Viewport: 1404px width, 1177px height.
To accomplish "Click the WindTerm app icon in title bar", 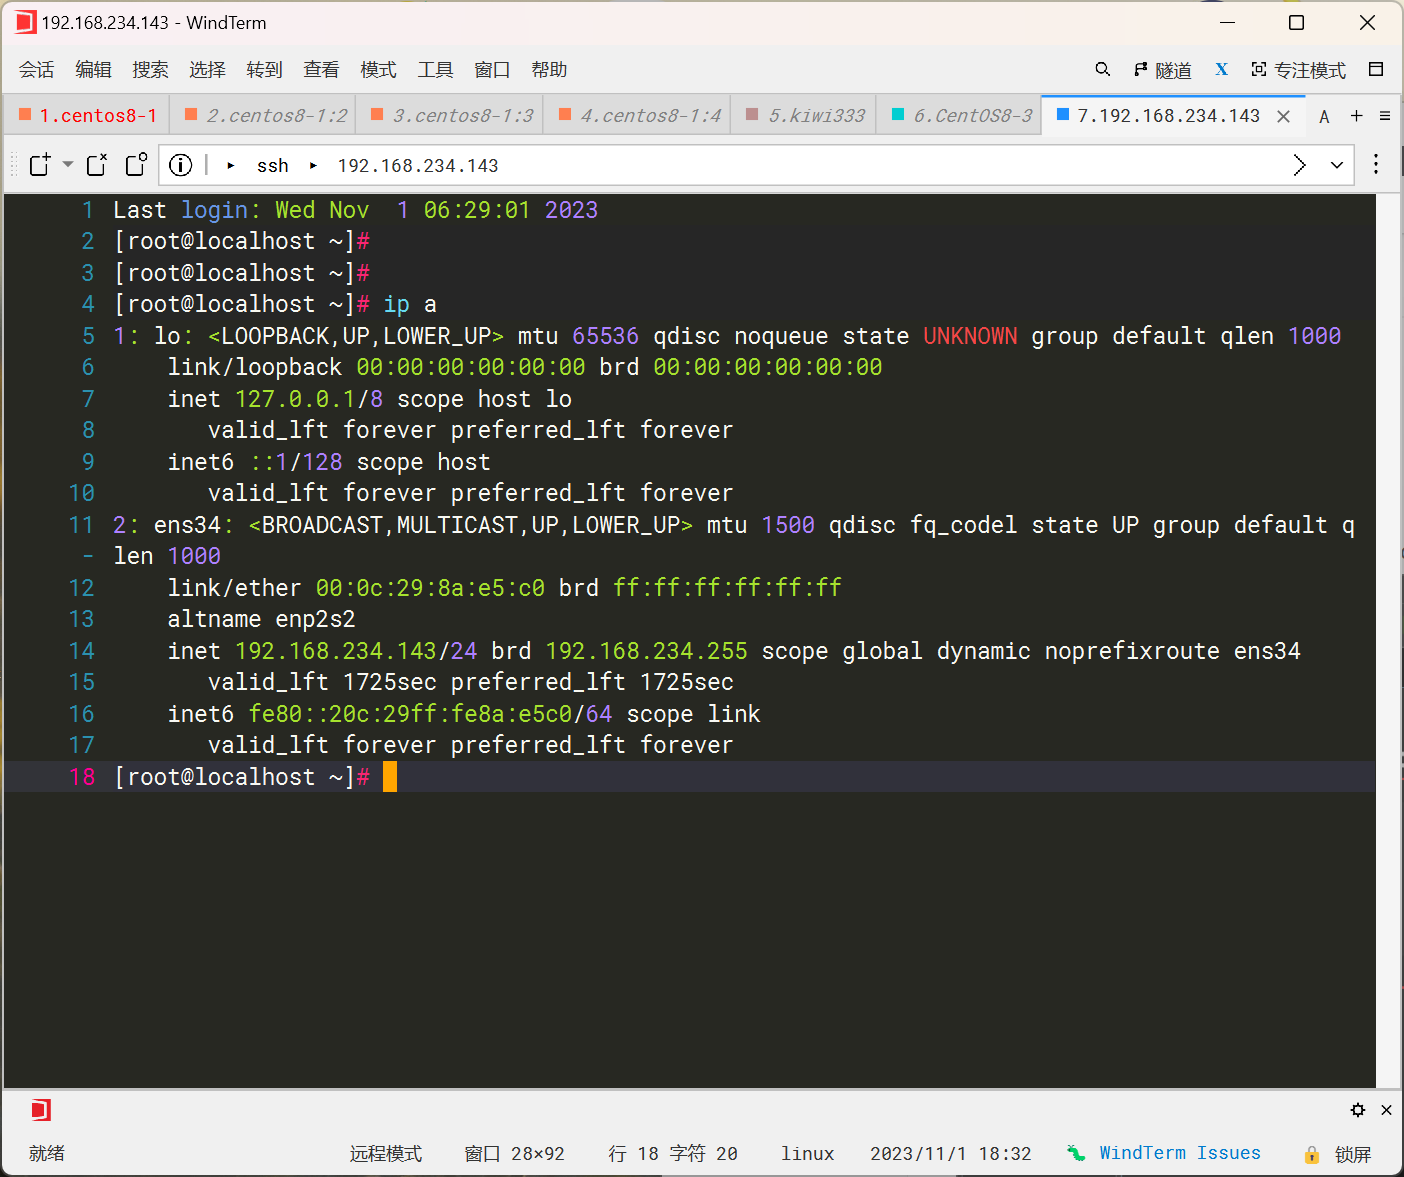I will coord(25,22).
